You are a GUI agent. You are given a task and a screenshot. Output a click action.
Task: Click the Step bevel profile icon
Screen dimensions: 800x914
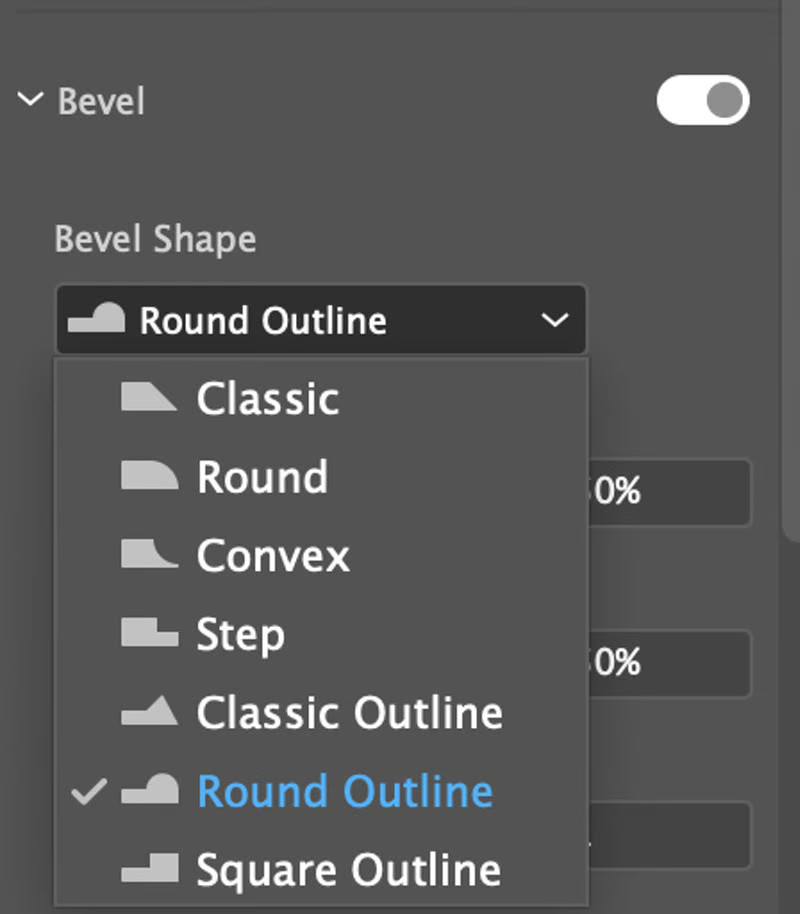[148, 633]
